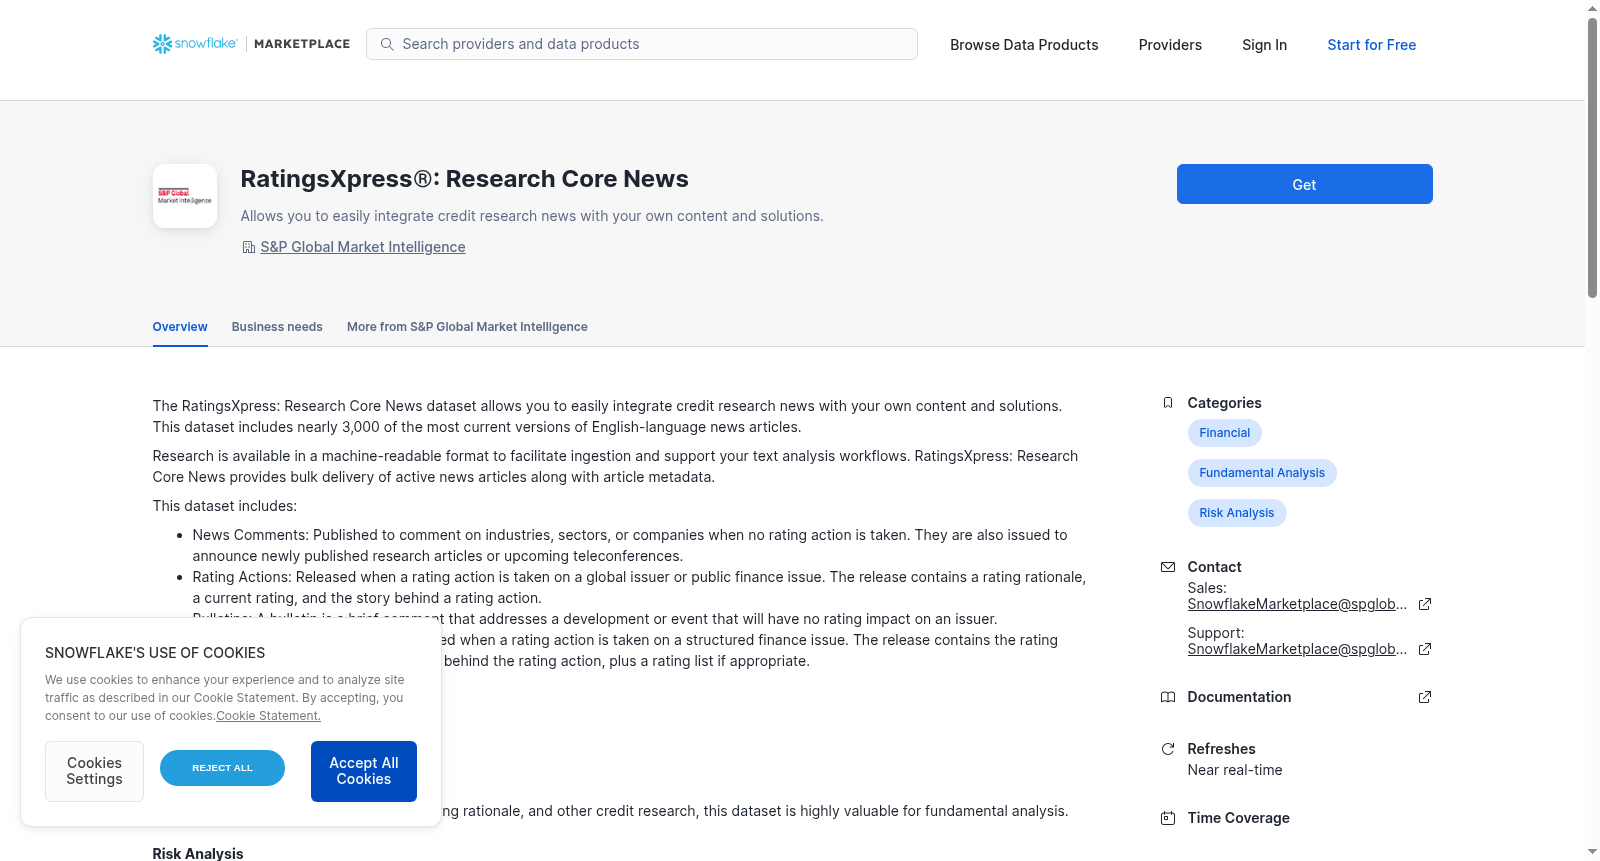The width and height of the screenshot is (1600, 861).
Task: Open Browse Data Products menu
Action: [x=1024, y=45]
